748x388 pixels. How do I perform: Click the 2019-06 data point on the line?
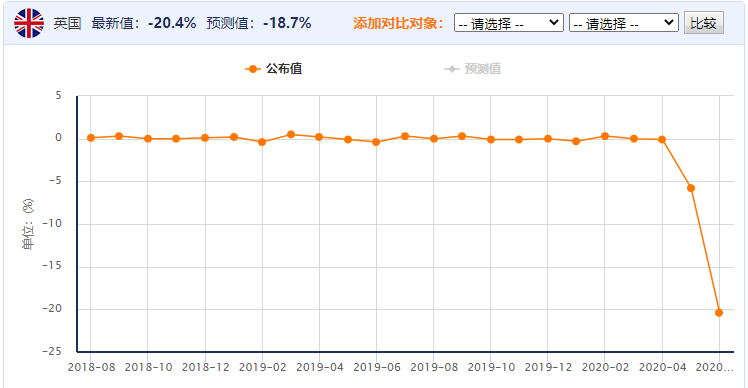tap(376, 142)
